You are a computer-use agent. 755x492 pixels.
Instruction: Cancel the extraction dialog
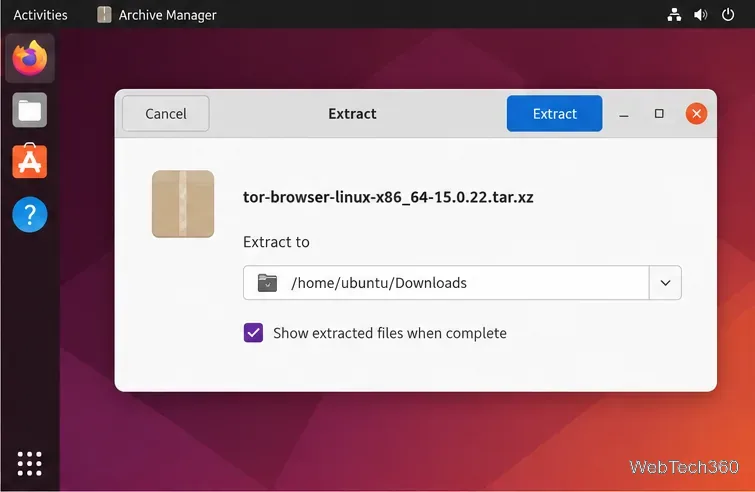[166, 114]
